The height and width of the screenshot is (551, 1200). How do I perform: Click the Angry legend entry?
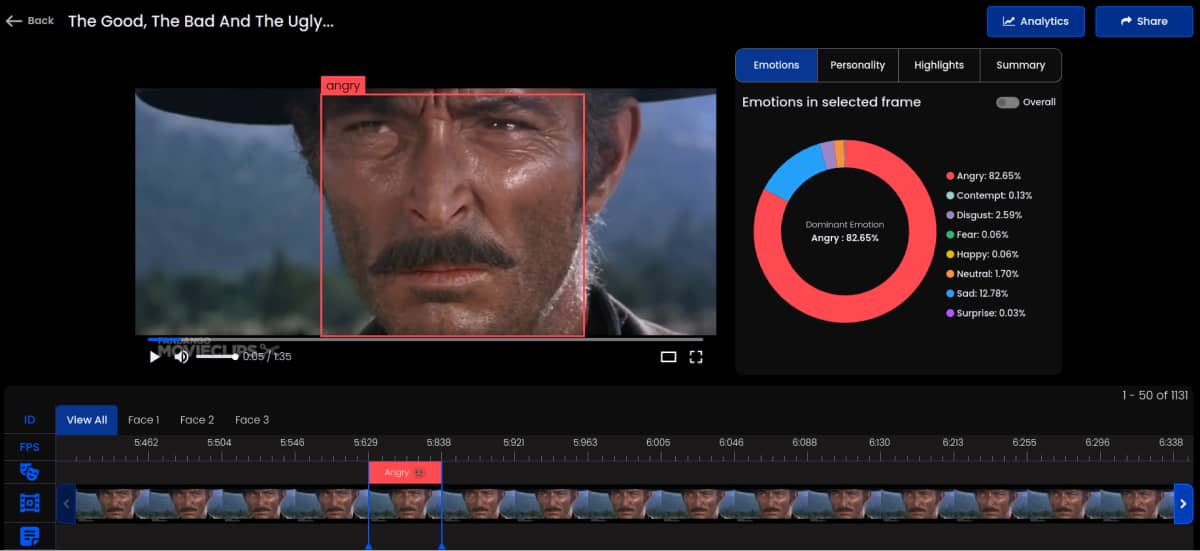point(984,176)
